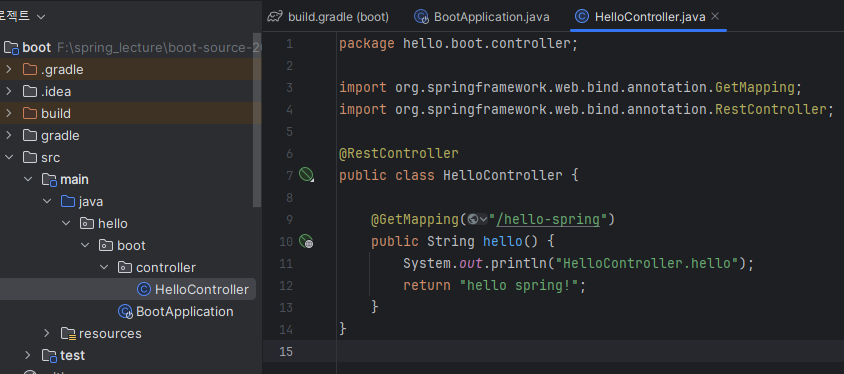Click the Gradle elephant icon on build.gradle tab
The height and width of the screenshot is (374, 844).
click(x=275, y=17)
